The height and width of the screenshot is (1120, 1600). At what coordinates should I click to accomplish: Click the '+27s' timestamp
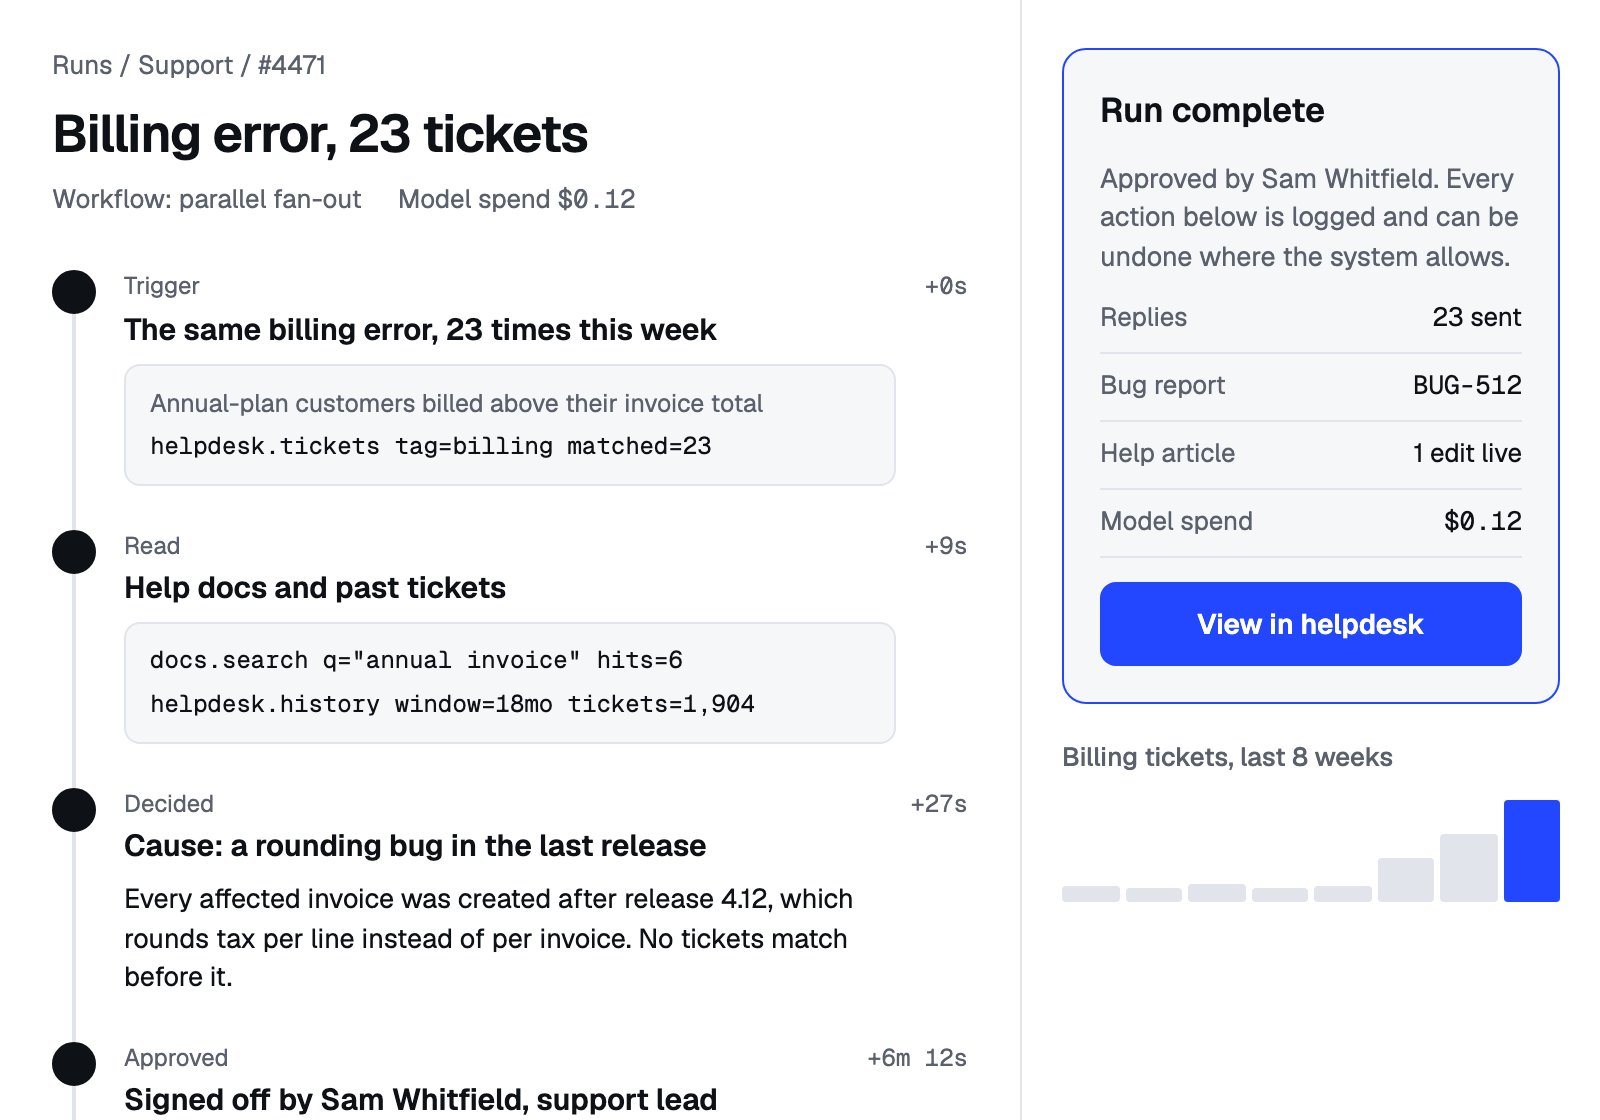coord(938,804)
